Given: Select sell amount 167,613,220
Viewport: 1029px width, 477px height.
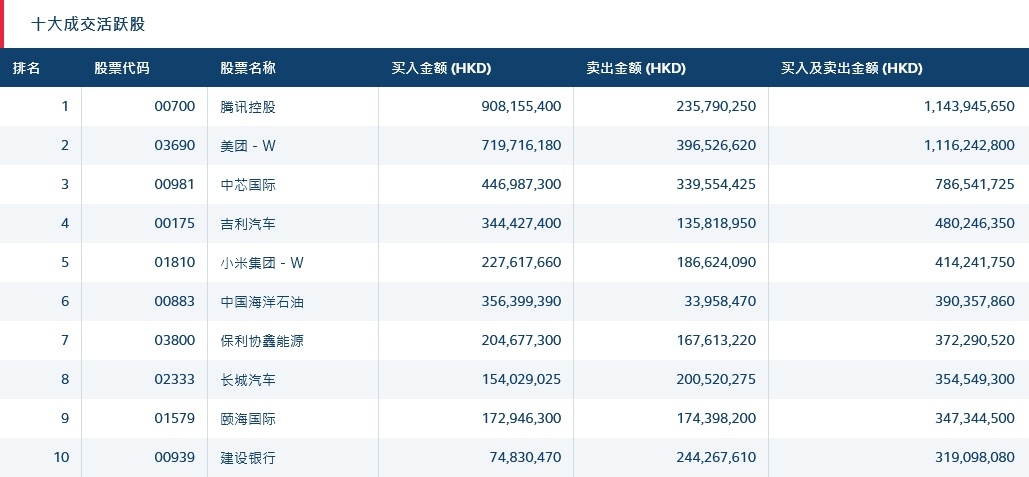Looking at the screenshot, I should (x=716, y=341).
